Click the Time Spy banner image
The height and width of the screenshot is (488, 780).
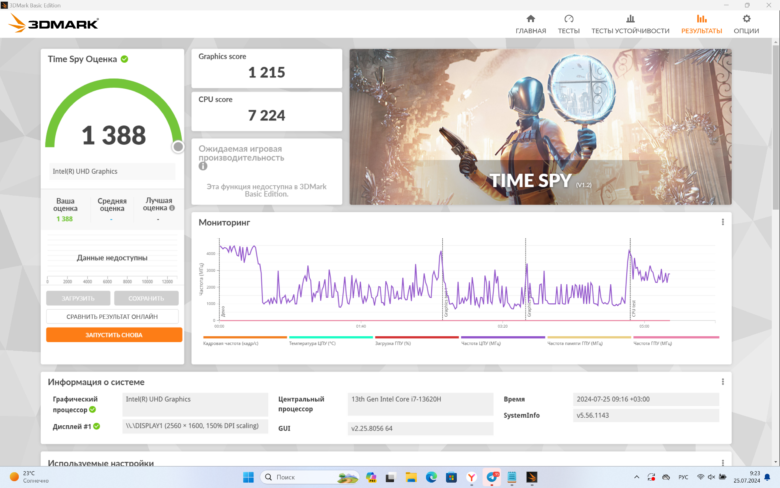[540, 126]
